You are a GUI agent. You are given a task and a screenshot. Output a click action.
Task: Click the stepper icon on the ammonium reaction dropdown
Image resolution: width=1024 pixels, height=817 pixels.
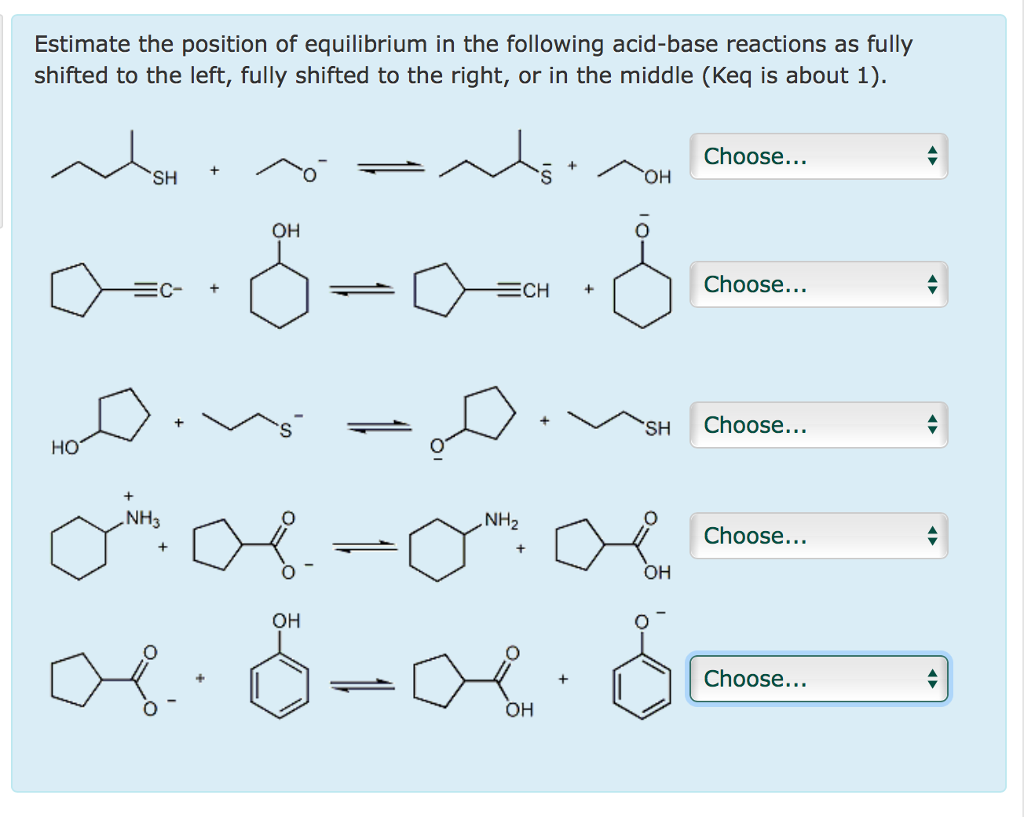(931, 536)
